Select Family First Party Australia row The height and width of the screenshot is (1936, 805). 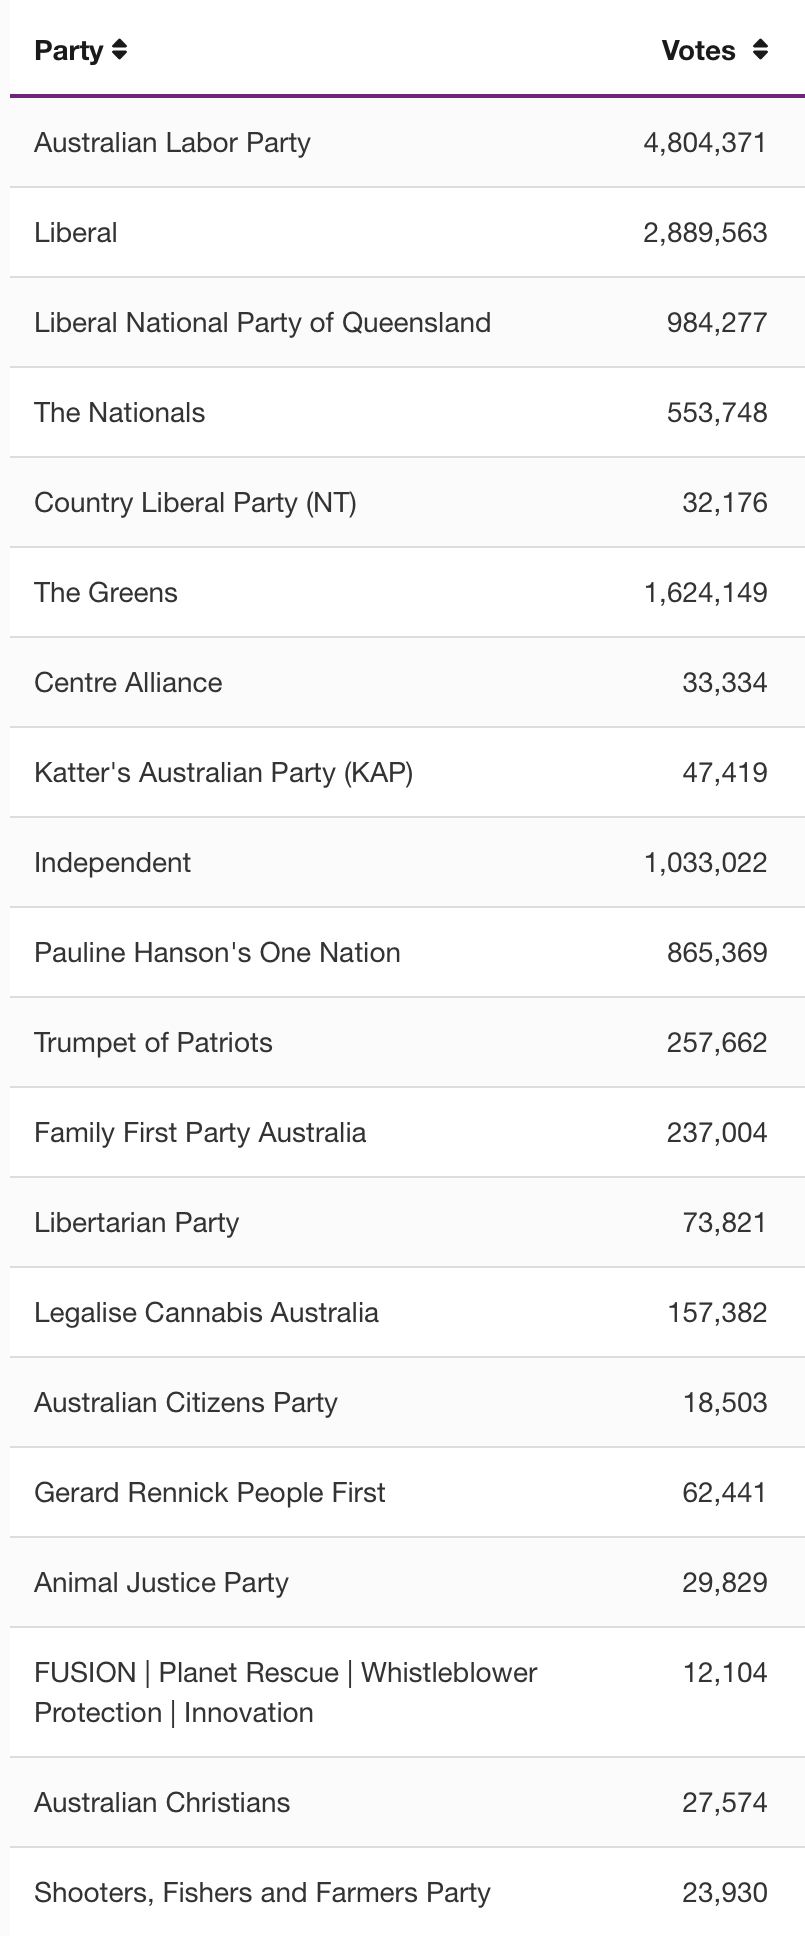tap(407, 1132)
